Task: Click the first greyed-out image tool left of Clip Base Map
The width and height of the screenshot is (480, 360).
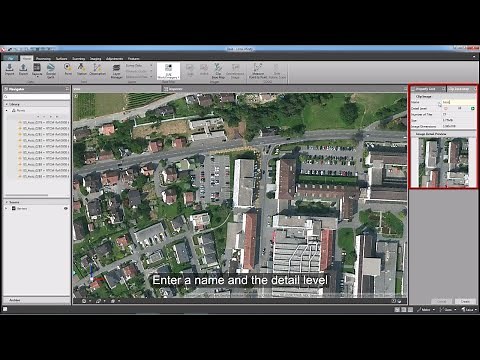Action: 190,70
